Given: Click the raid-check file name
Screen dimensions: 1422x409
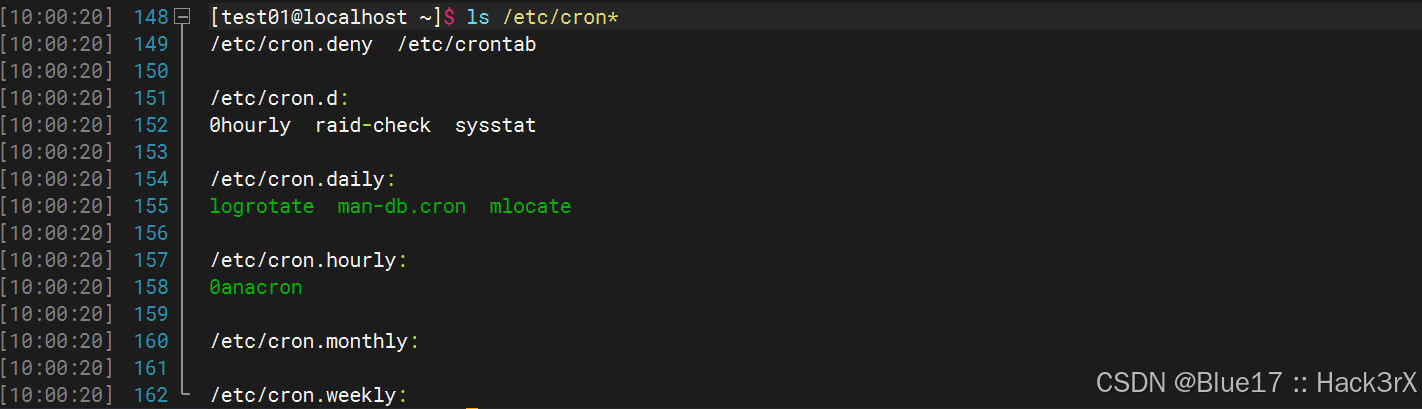Looking at the screenshot, I should click(373, 126).
